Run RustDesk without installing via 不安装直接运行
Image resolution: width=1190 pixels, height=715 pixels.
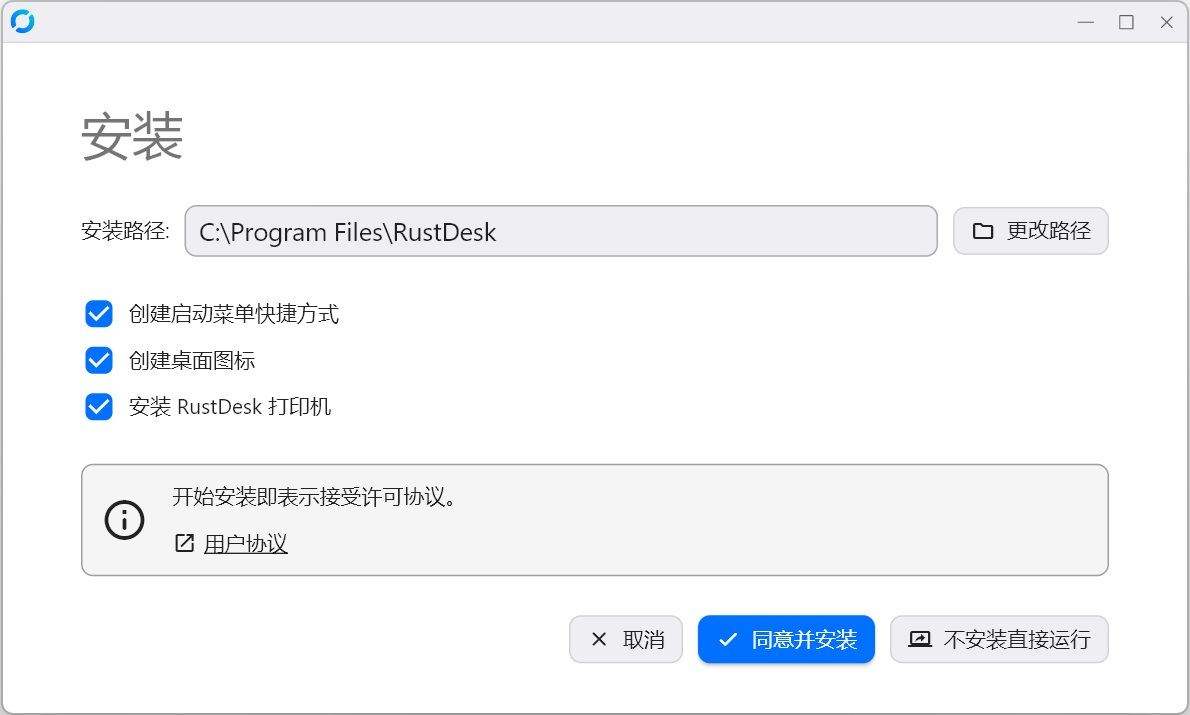999,639
